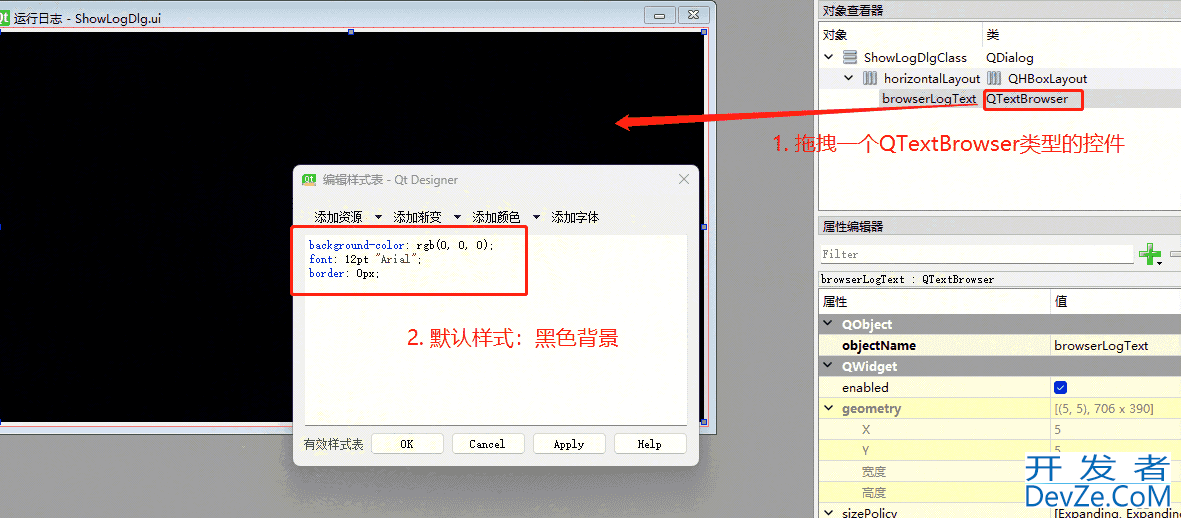Click the 有效样式表 status label
This screenshot has height=518, width=1181.
333,444
